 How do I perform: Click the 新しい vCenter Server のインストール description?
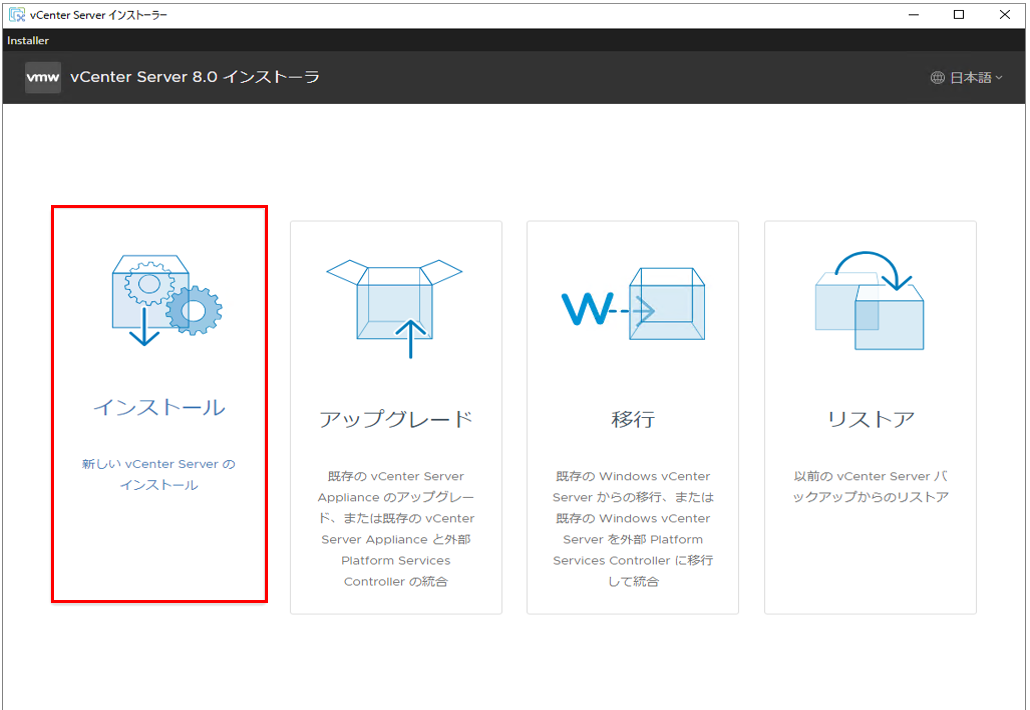point(159,474)
